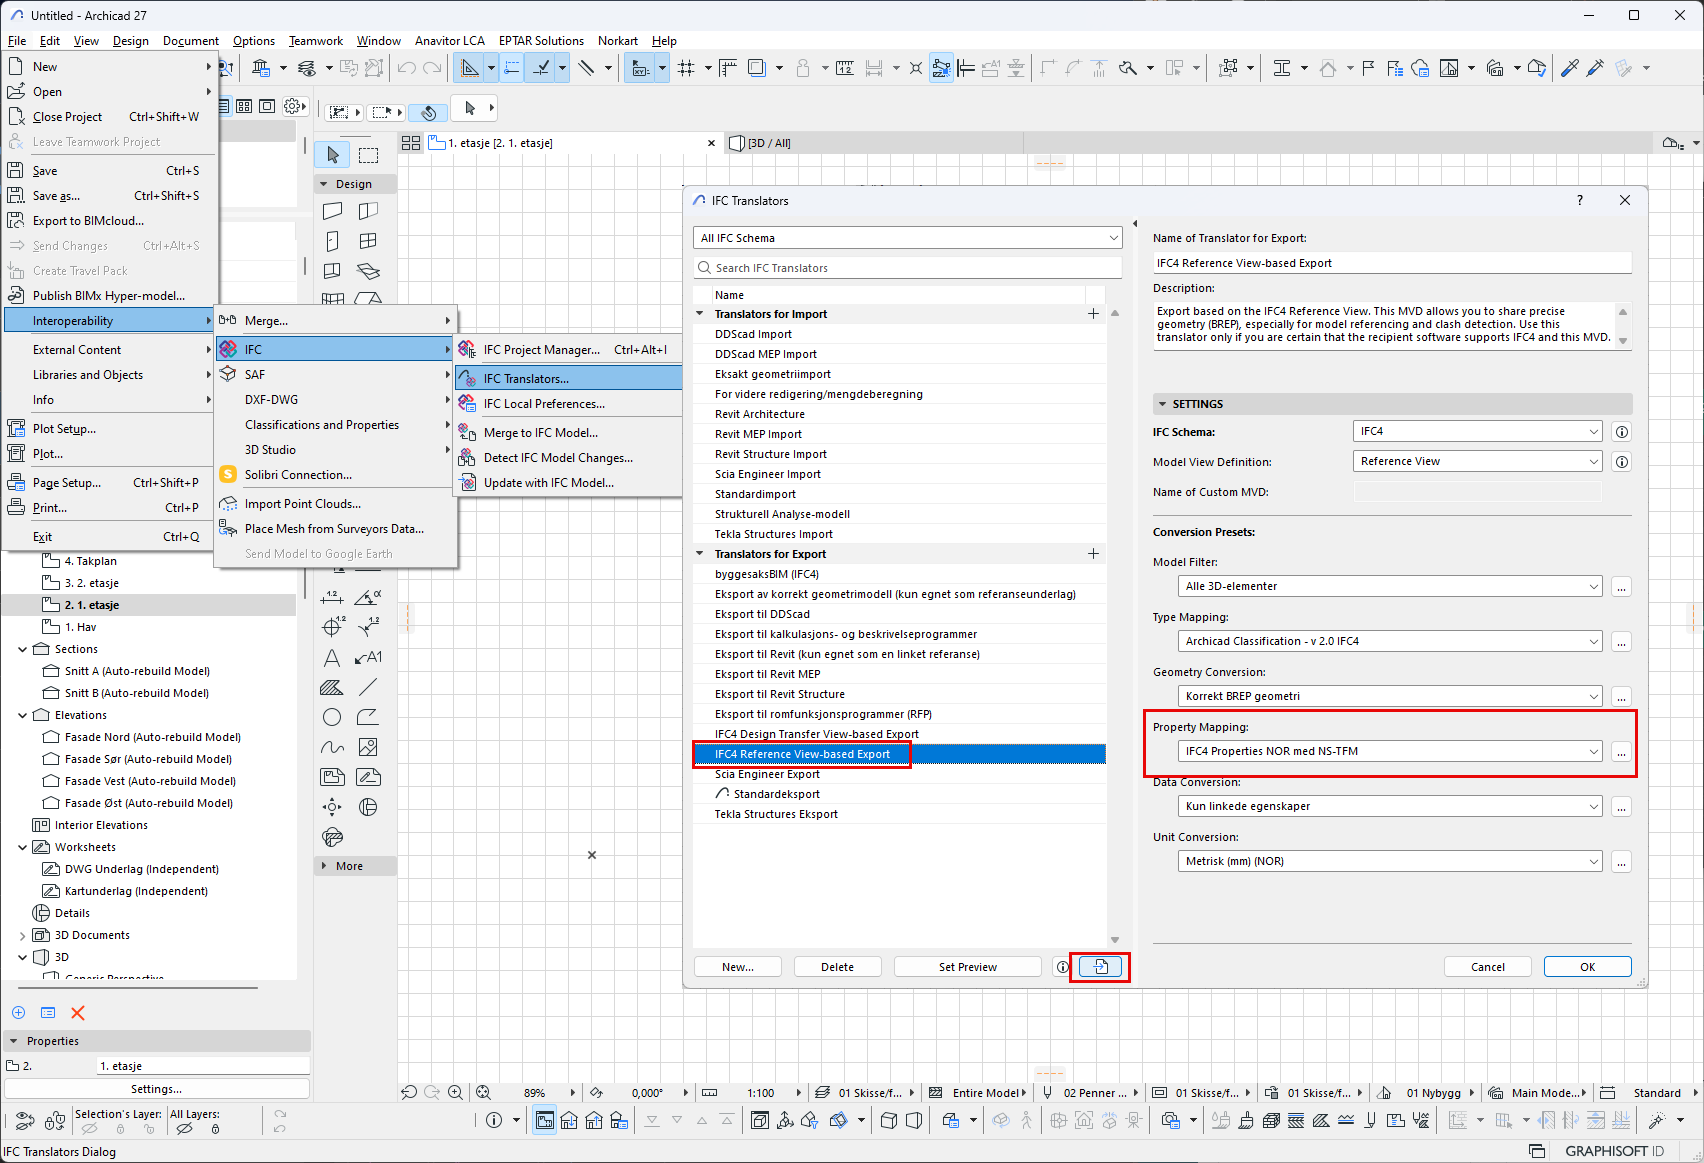This screenshot has height=1163, width=1704.
Task: Click info icon next to IFC Schema
Action: [1622, 432]
